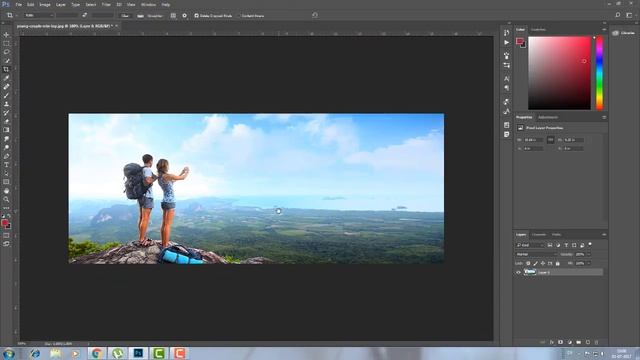
Task: Toggle lock transparent pixels in Layers panel
Action: tap(528, 263)
